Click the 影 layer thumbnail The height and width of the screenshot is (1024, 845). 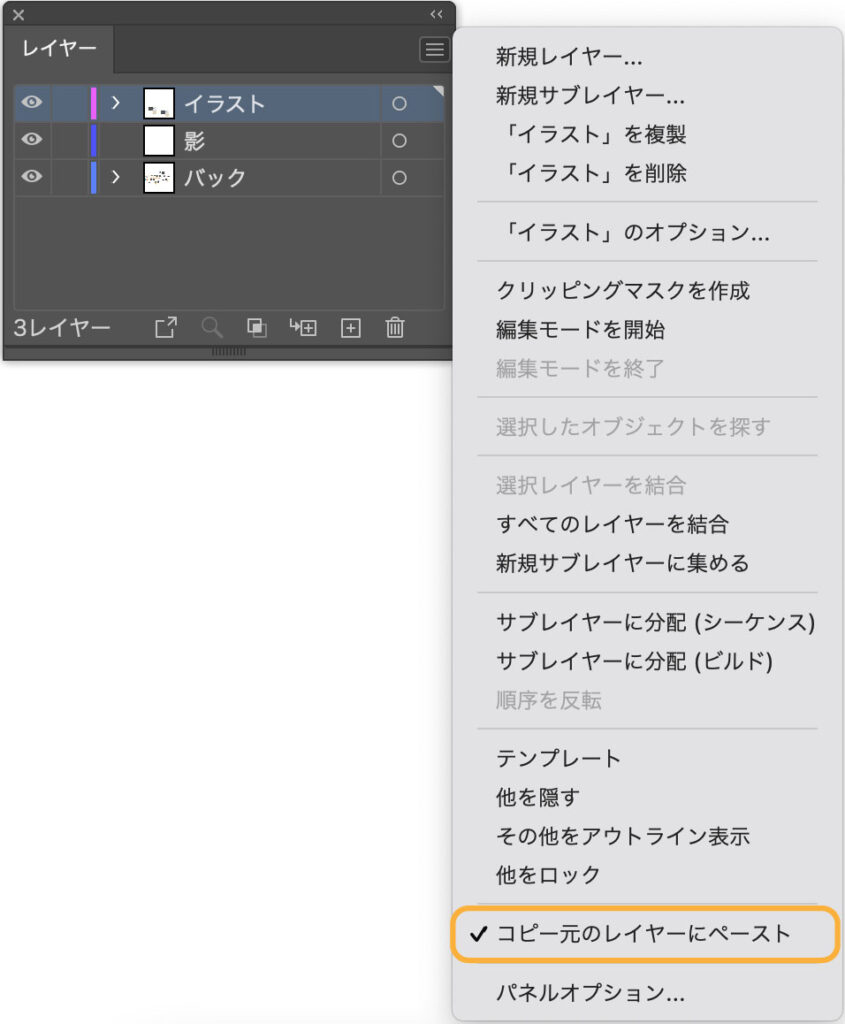[x=159, y=140]
